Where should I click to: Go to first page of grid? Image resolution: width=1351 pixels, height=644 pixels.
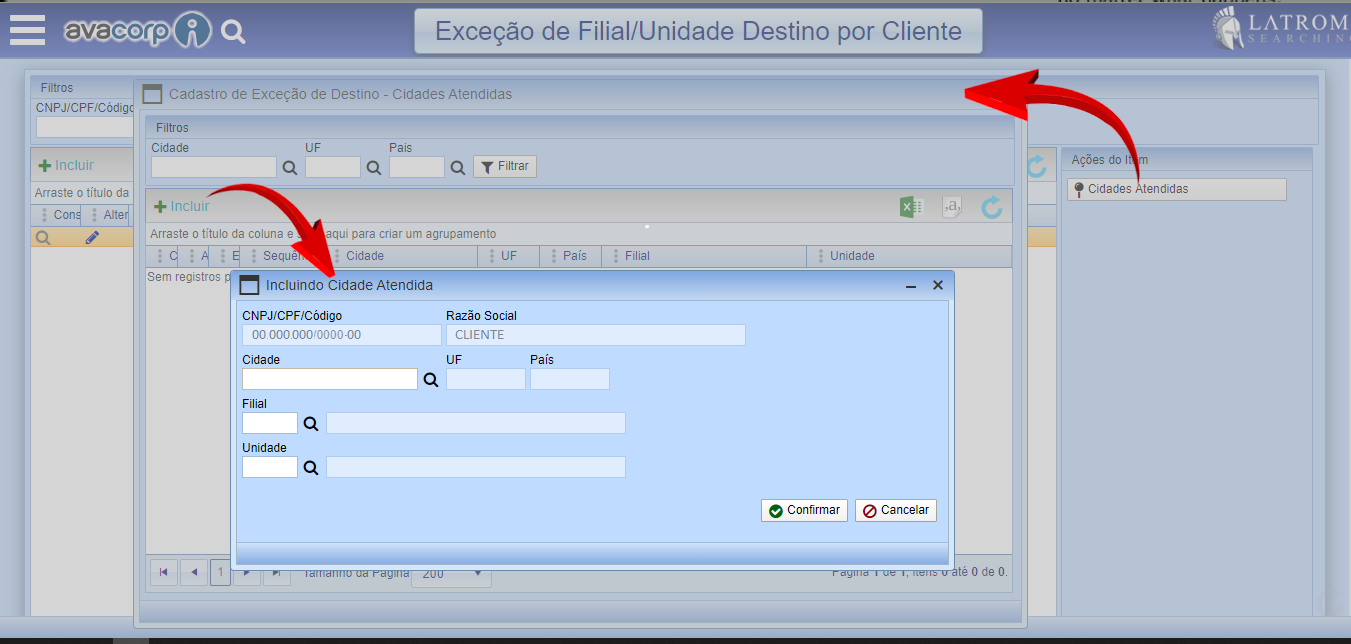pos(163,573)
